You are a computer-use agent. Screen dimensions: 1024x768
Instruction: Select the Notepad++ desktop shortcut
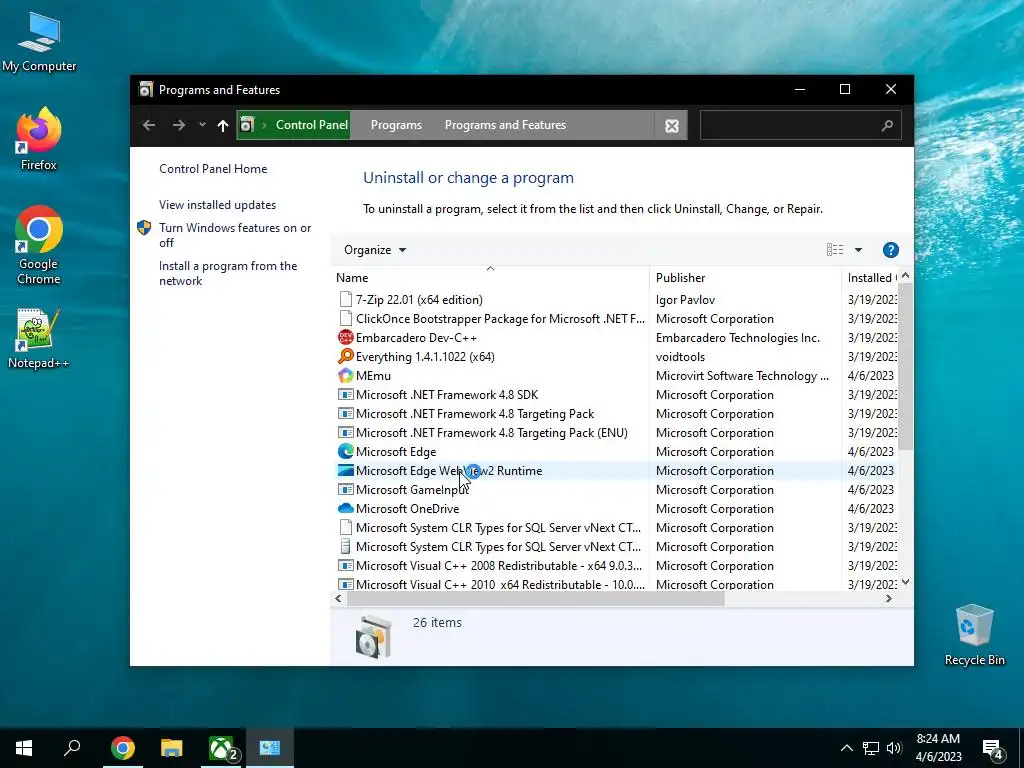(39, 339)
